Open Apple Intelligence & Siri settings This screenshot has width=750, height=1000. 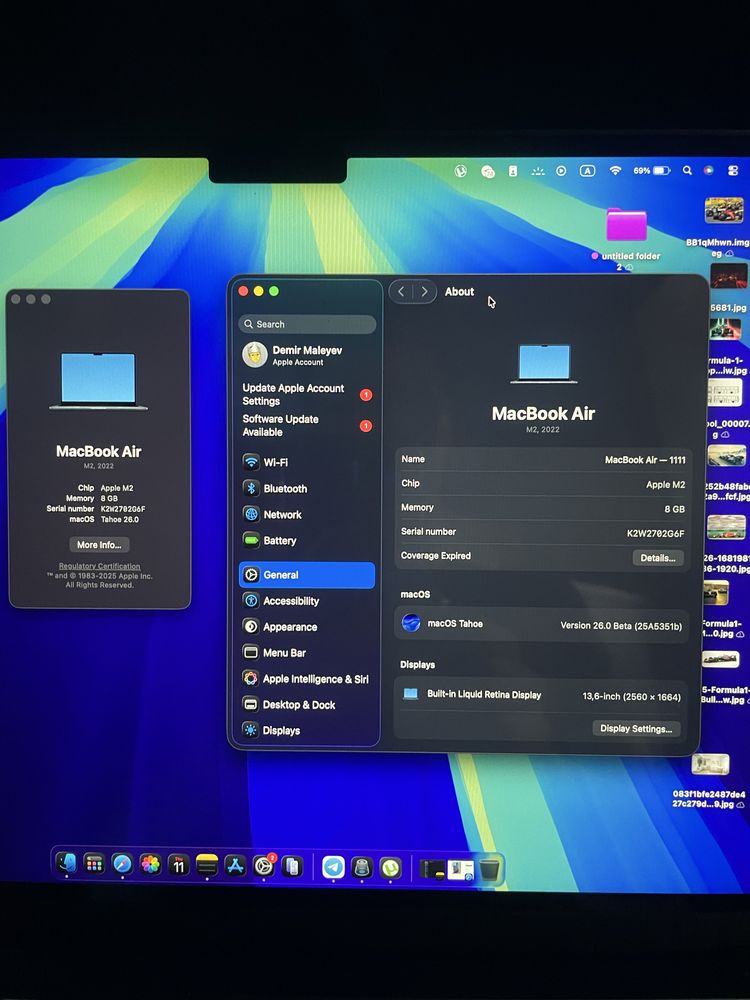[307, 679]
